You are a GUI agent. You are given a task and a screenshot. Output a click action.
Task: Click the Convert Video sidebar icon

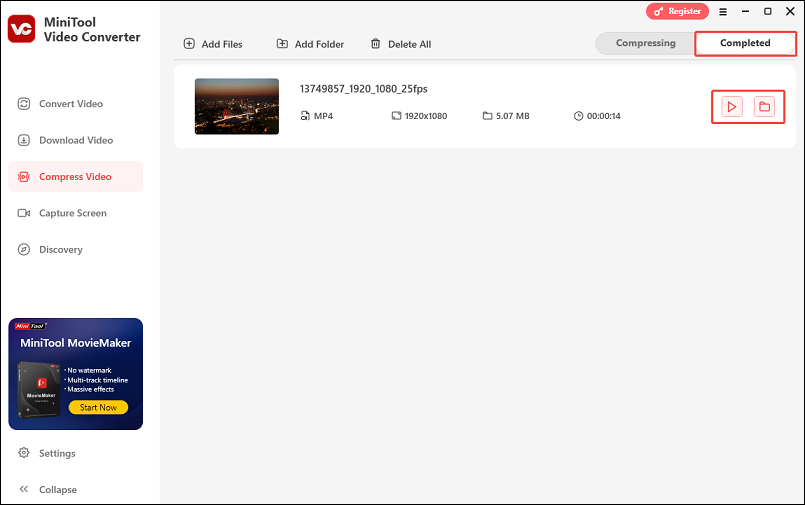point(24,104)
